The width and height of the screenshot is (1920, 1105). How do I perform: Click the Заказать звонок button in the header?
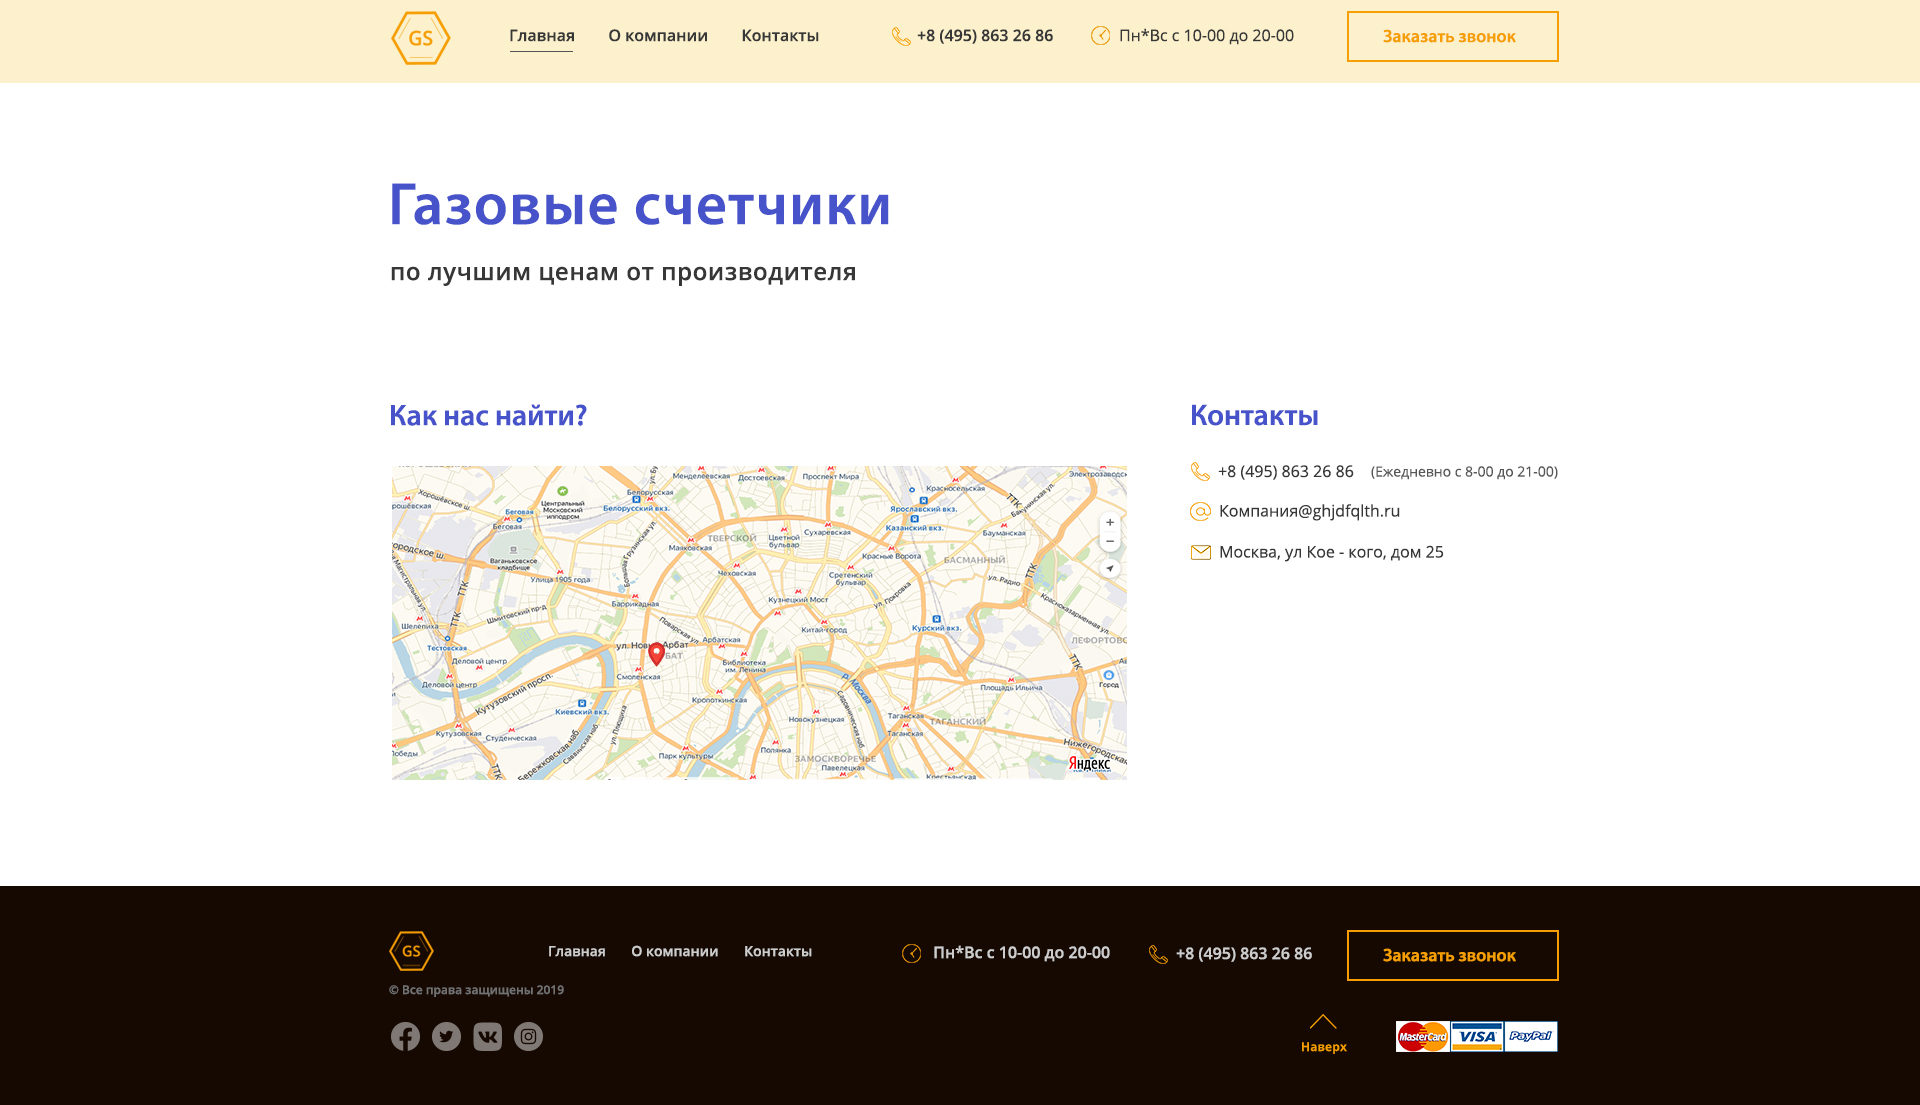point(1452,36)
